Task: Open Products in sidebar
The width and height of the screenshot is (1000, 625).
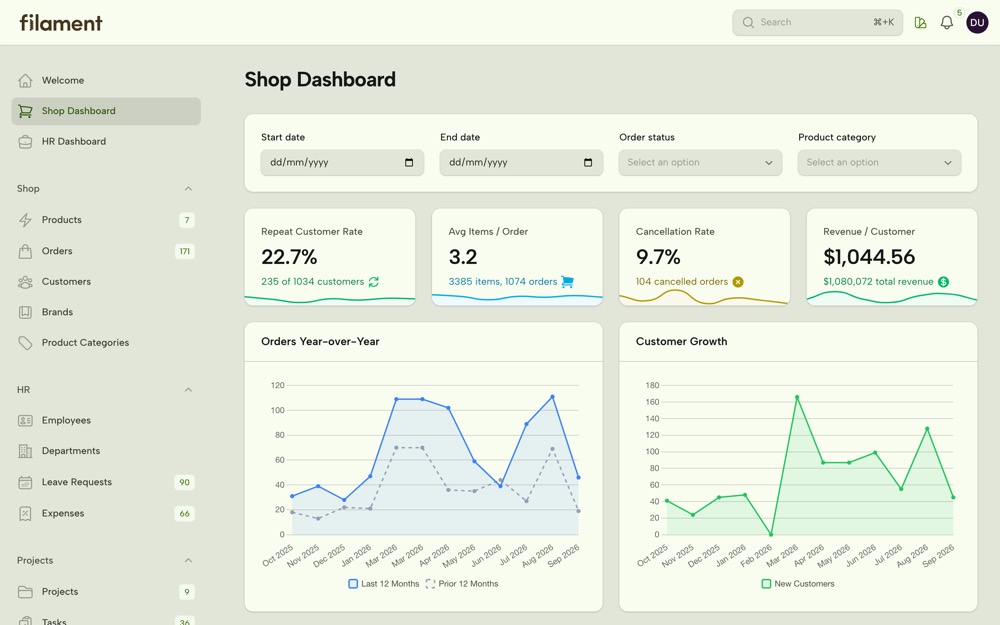Action: pos(106,220)
